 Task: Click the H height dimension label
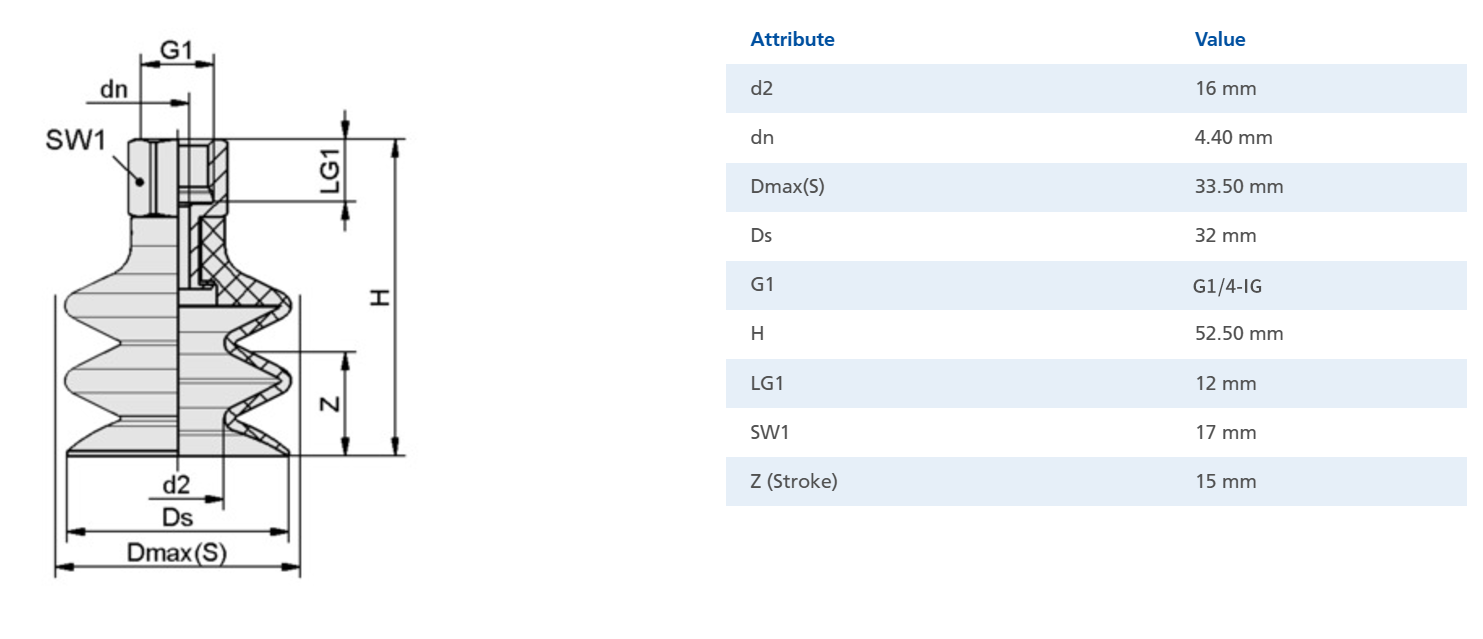click(x=380, y=298)
